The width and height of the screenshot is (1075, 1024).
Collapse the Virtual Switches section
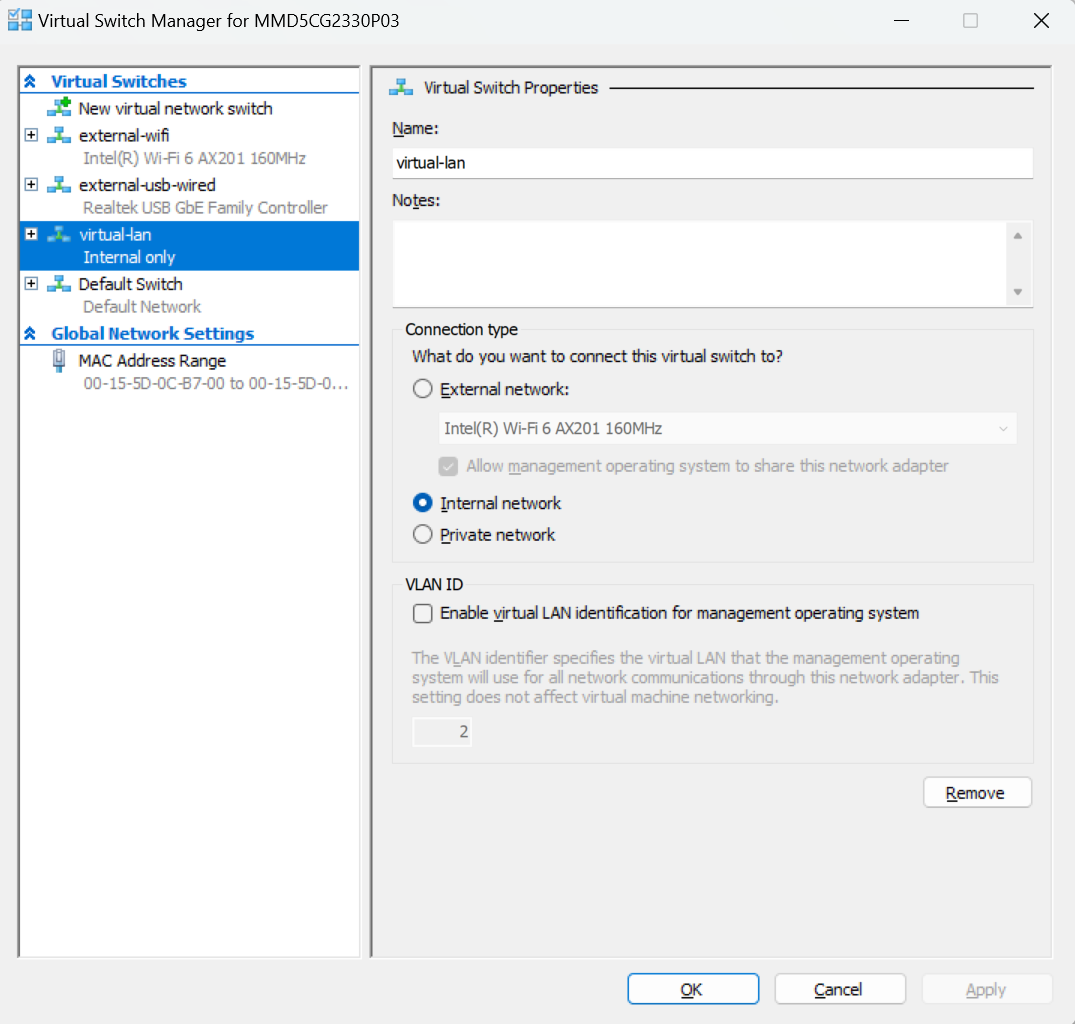(30, 82)
